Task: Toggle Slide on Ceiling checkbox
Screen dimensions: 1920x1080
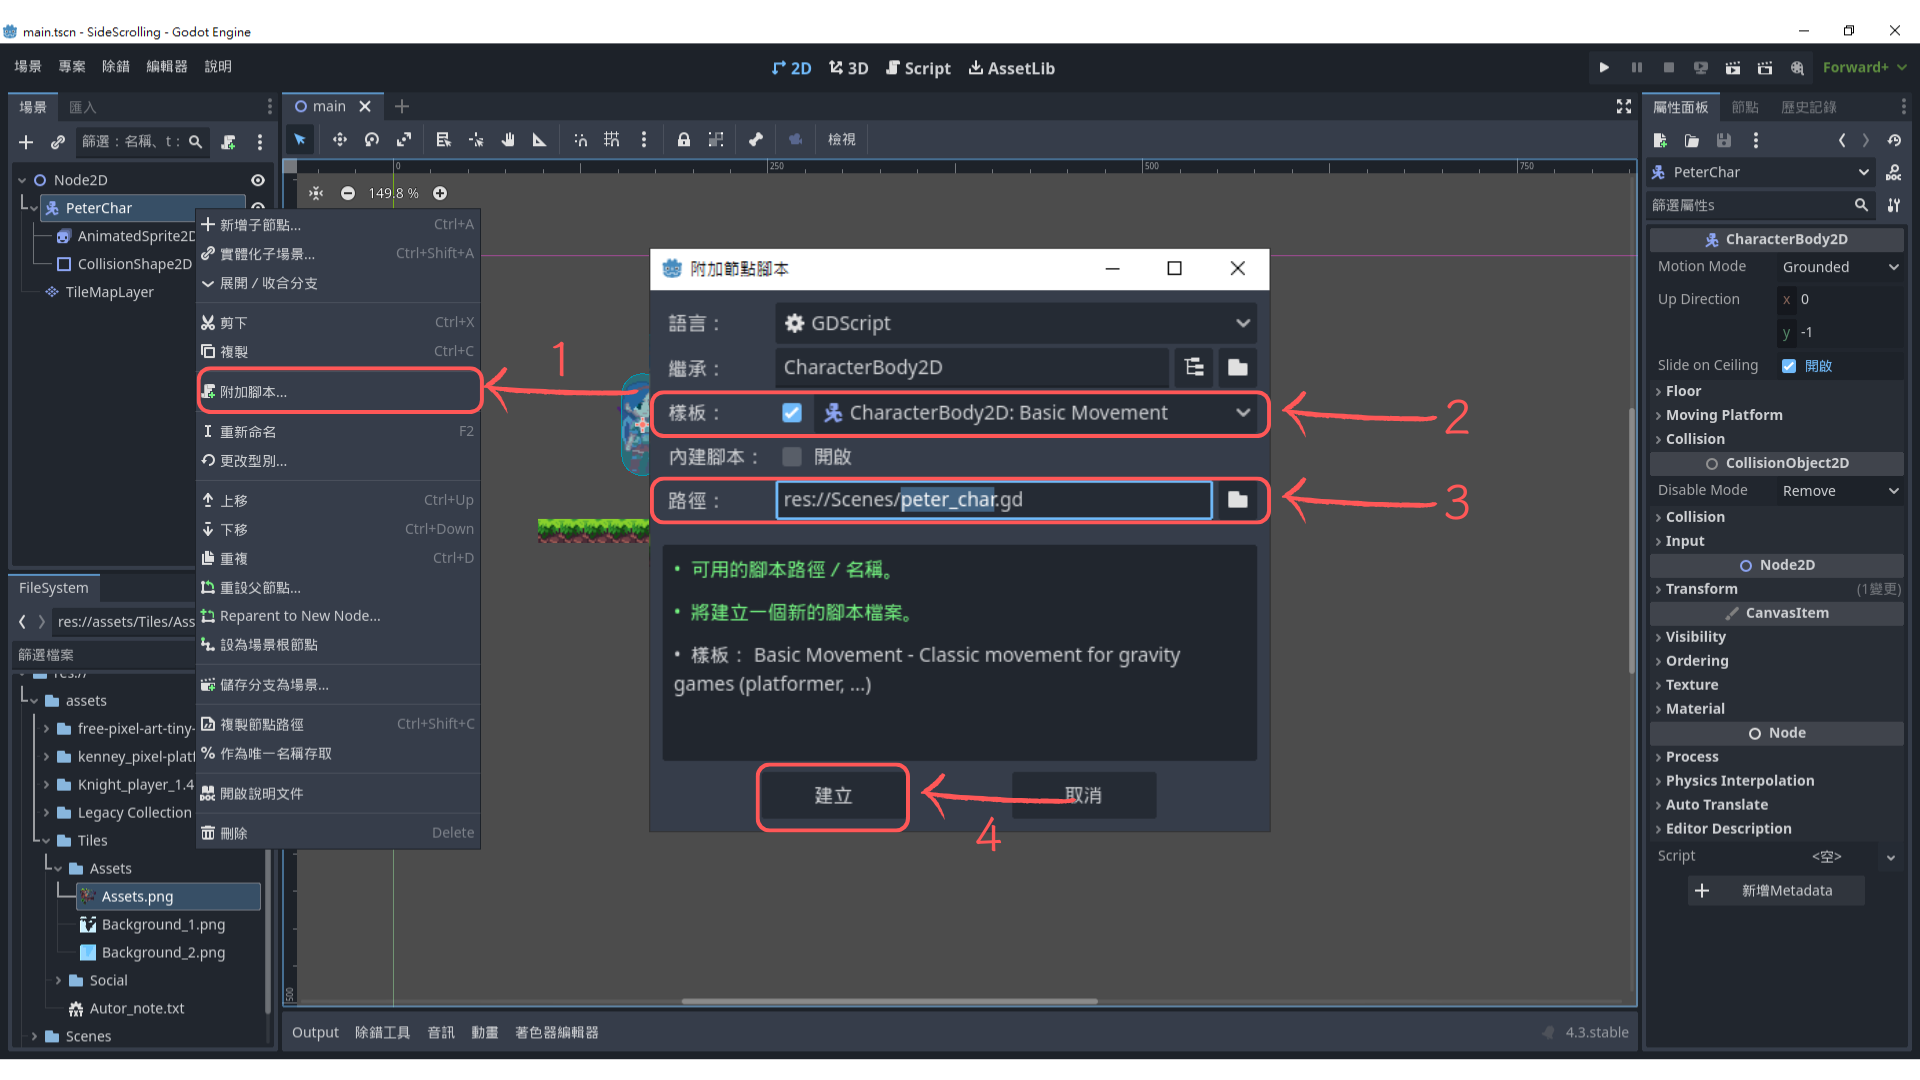Action: click(x=1789, y=366)
